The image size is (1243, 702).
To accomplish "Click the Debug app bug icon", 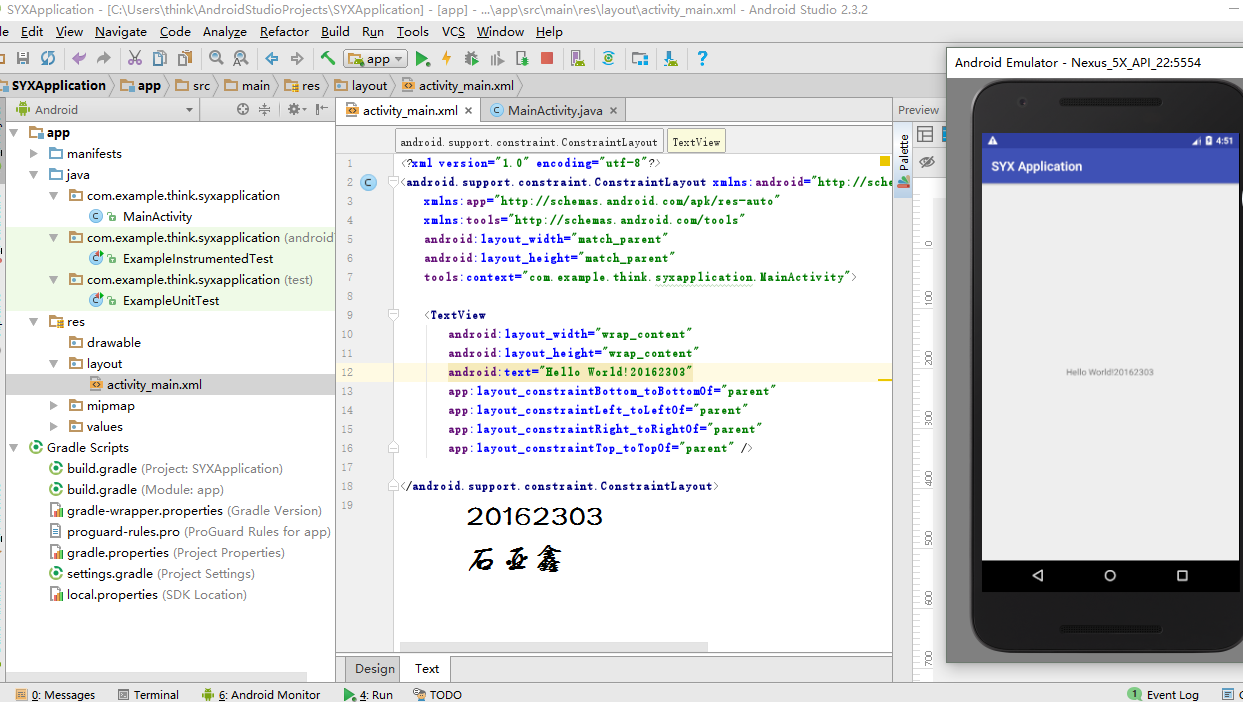I will coord(471,58).
